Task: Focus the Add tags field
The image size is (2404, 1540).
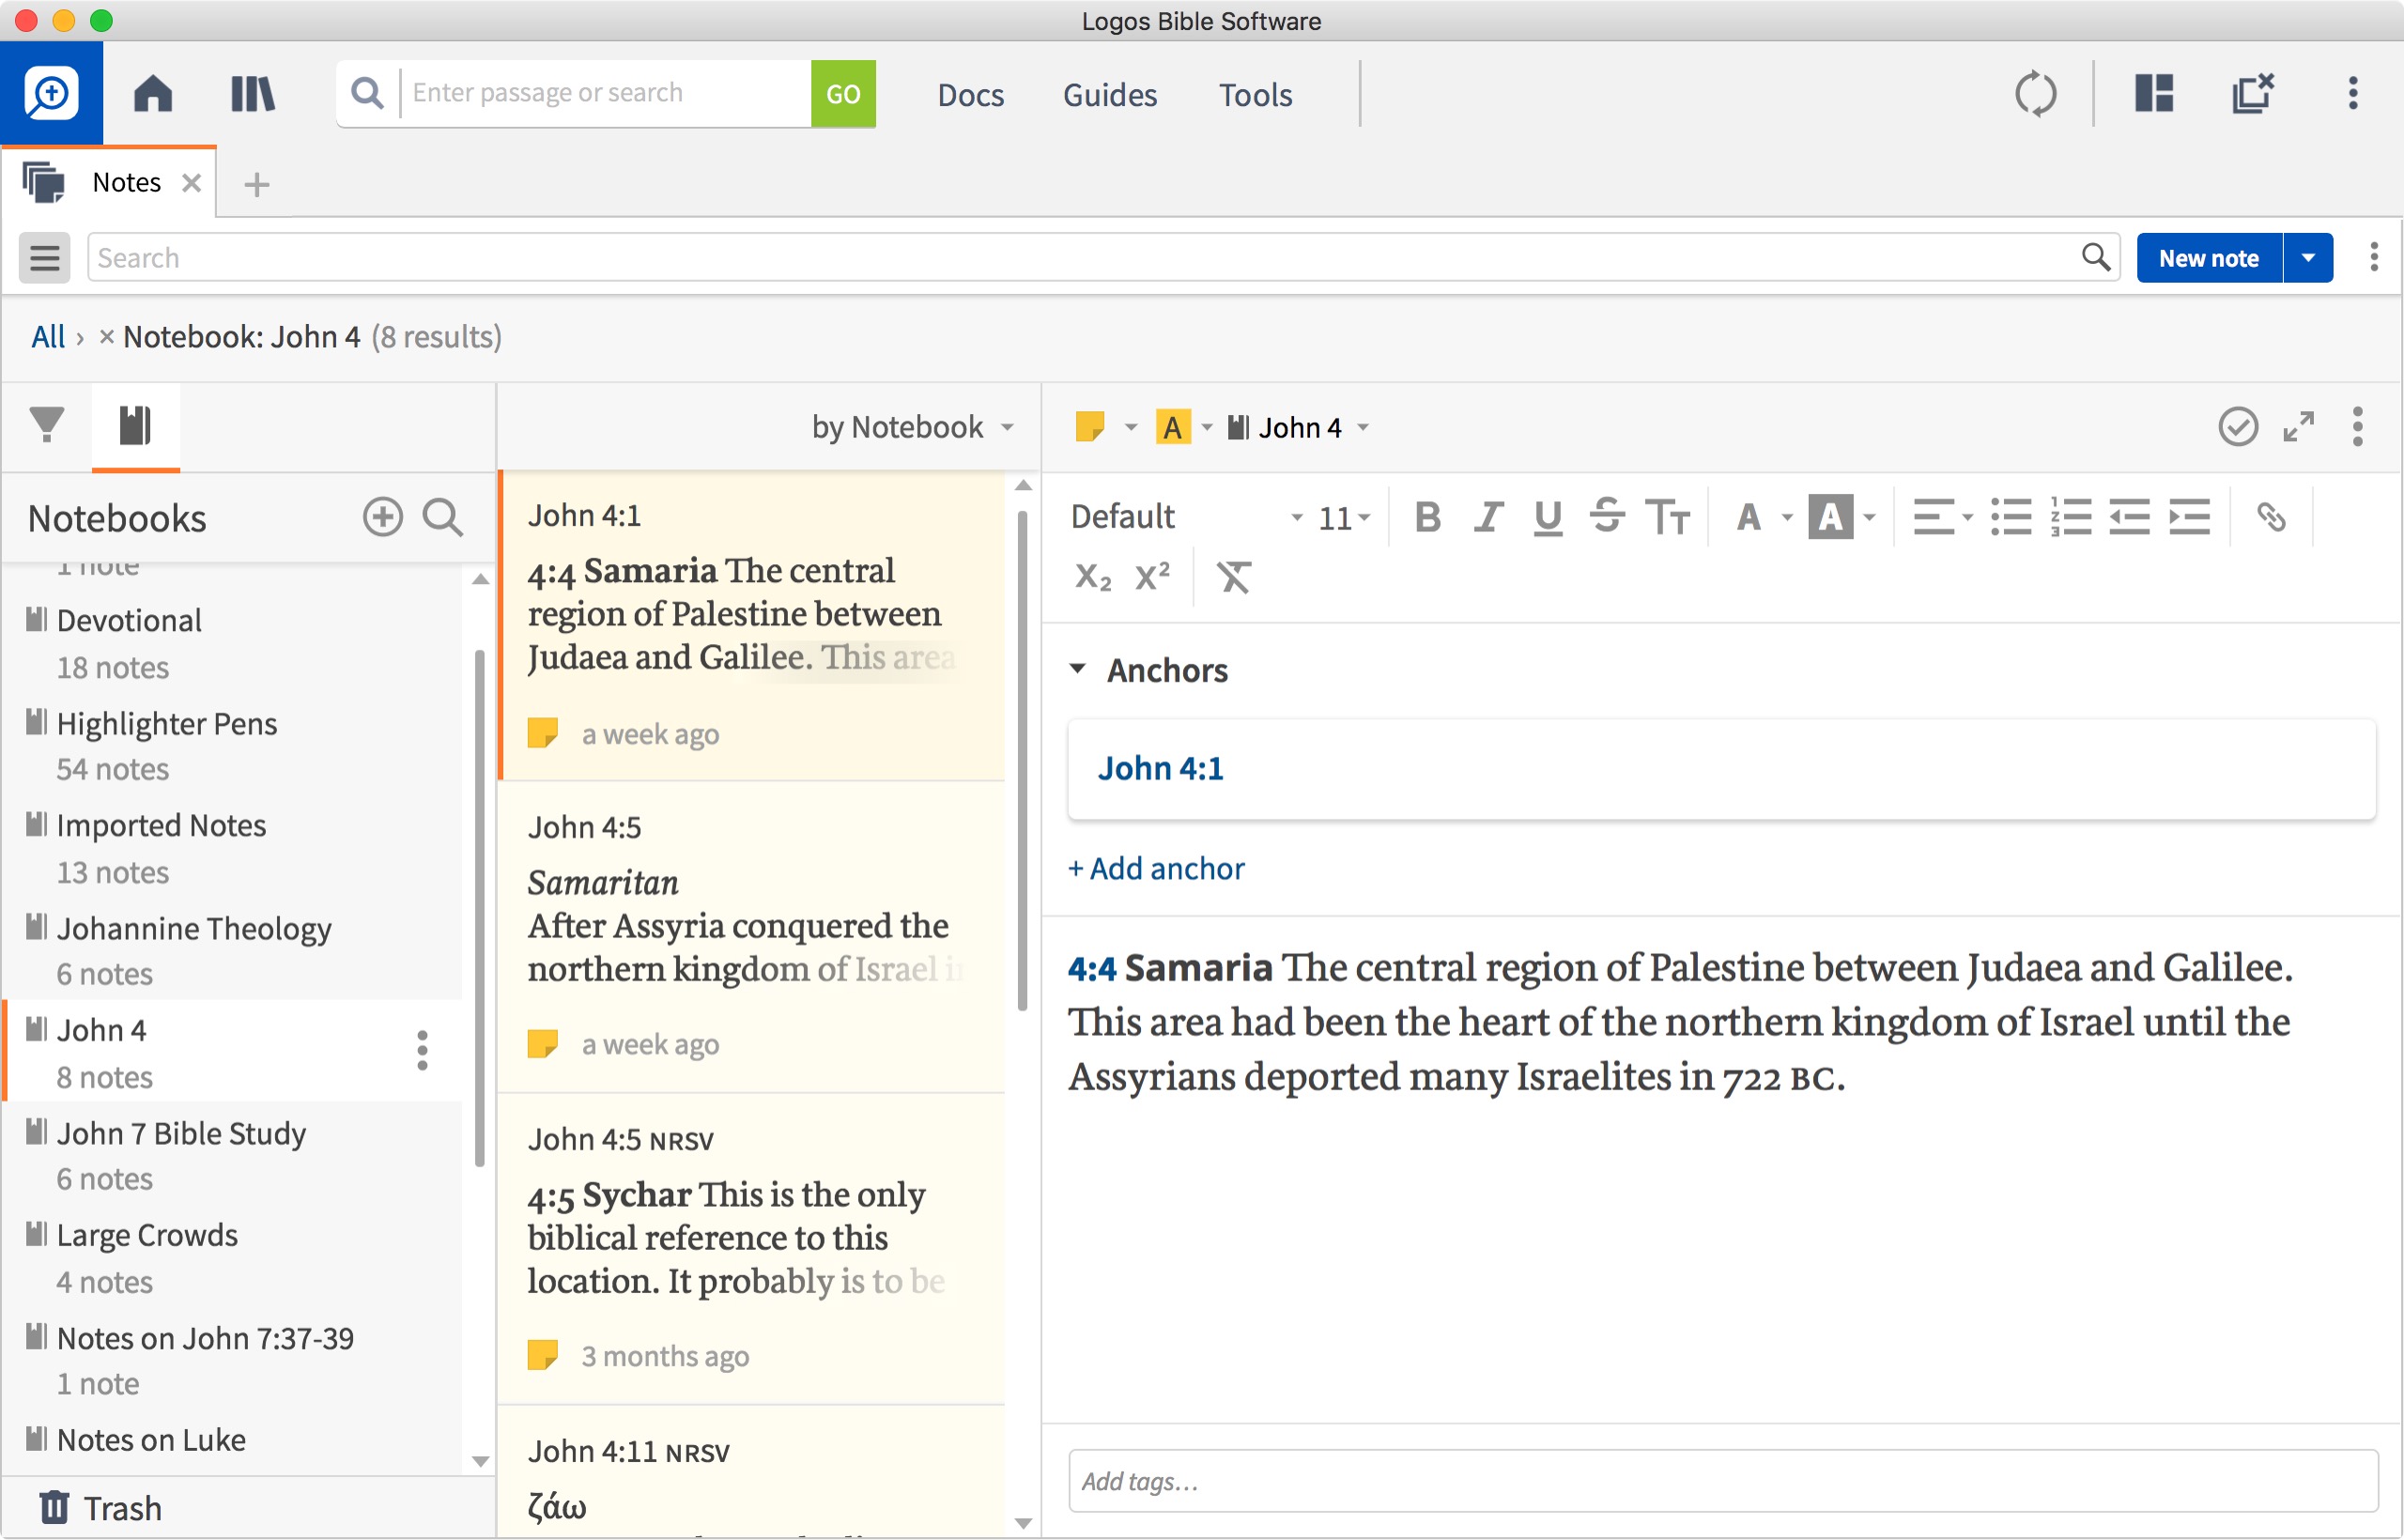Action: (1722, 1480)
